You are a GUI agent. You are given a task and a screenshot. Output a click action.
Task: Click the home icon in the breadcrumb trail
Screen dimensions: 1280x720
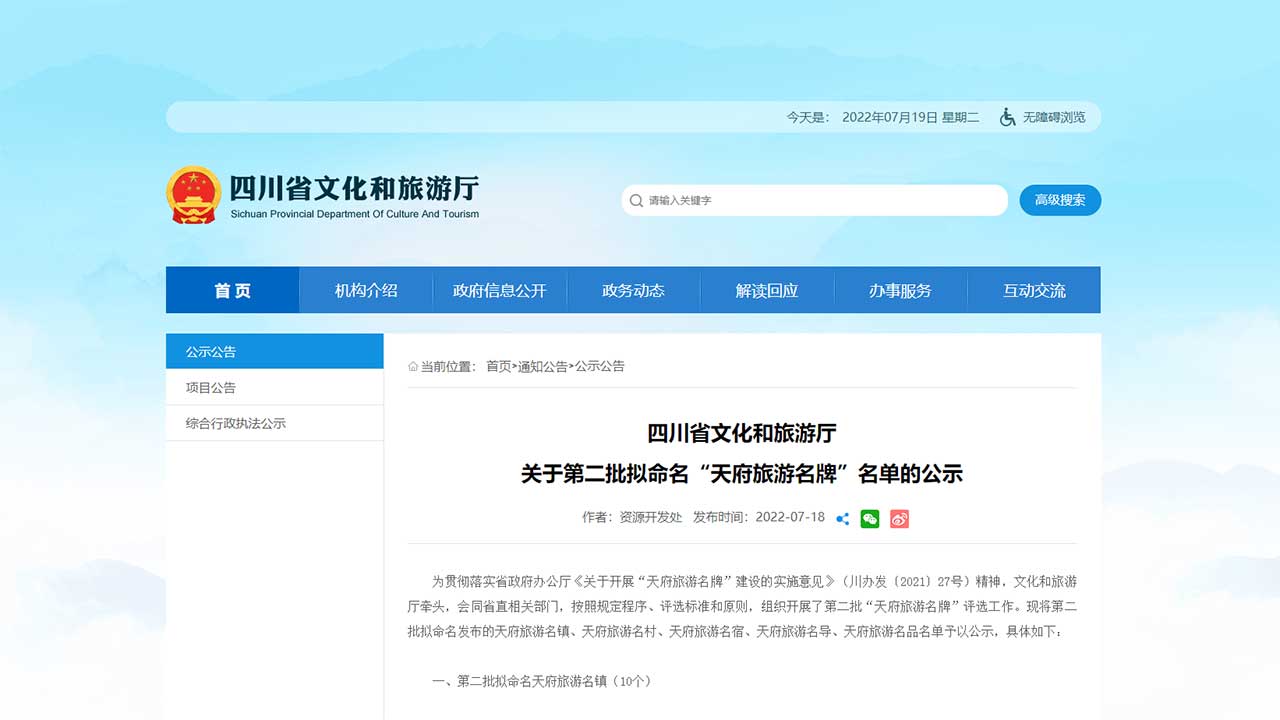point(412,366)
